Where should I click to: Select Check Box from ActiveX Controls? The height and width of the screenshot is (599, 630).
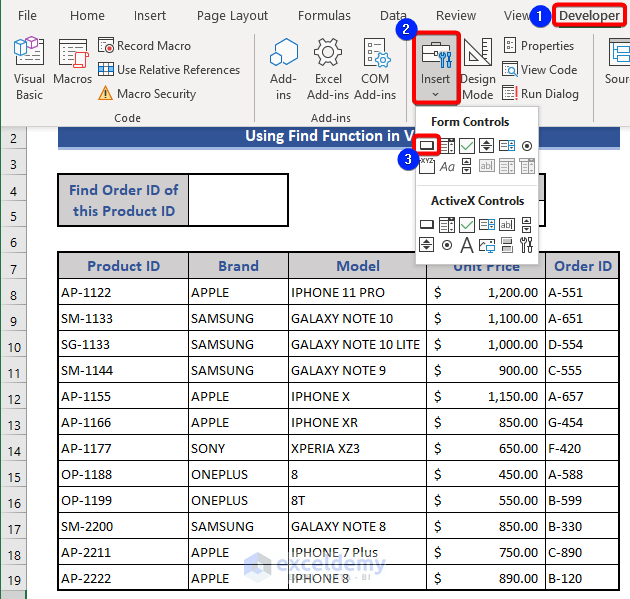(467, 225)
